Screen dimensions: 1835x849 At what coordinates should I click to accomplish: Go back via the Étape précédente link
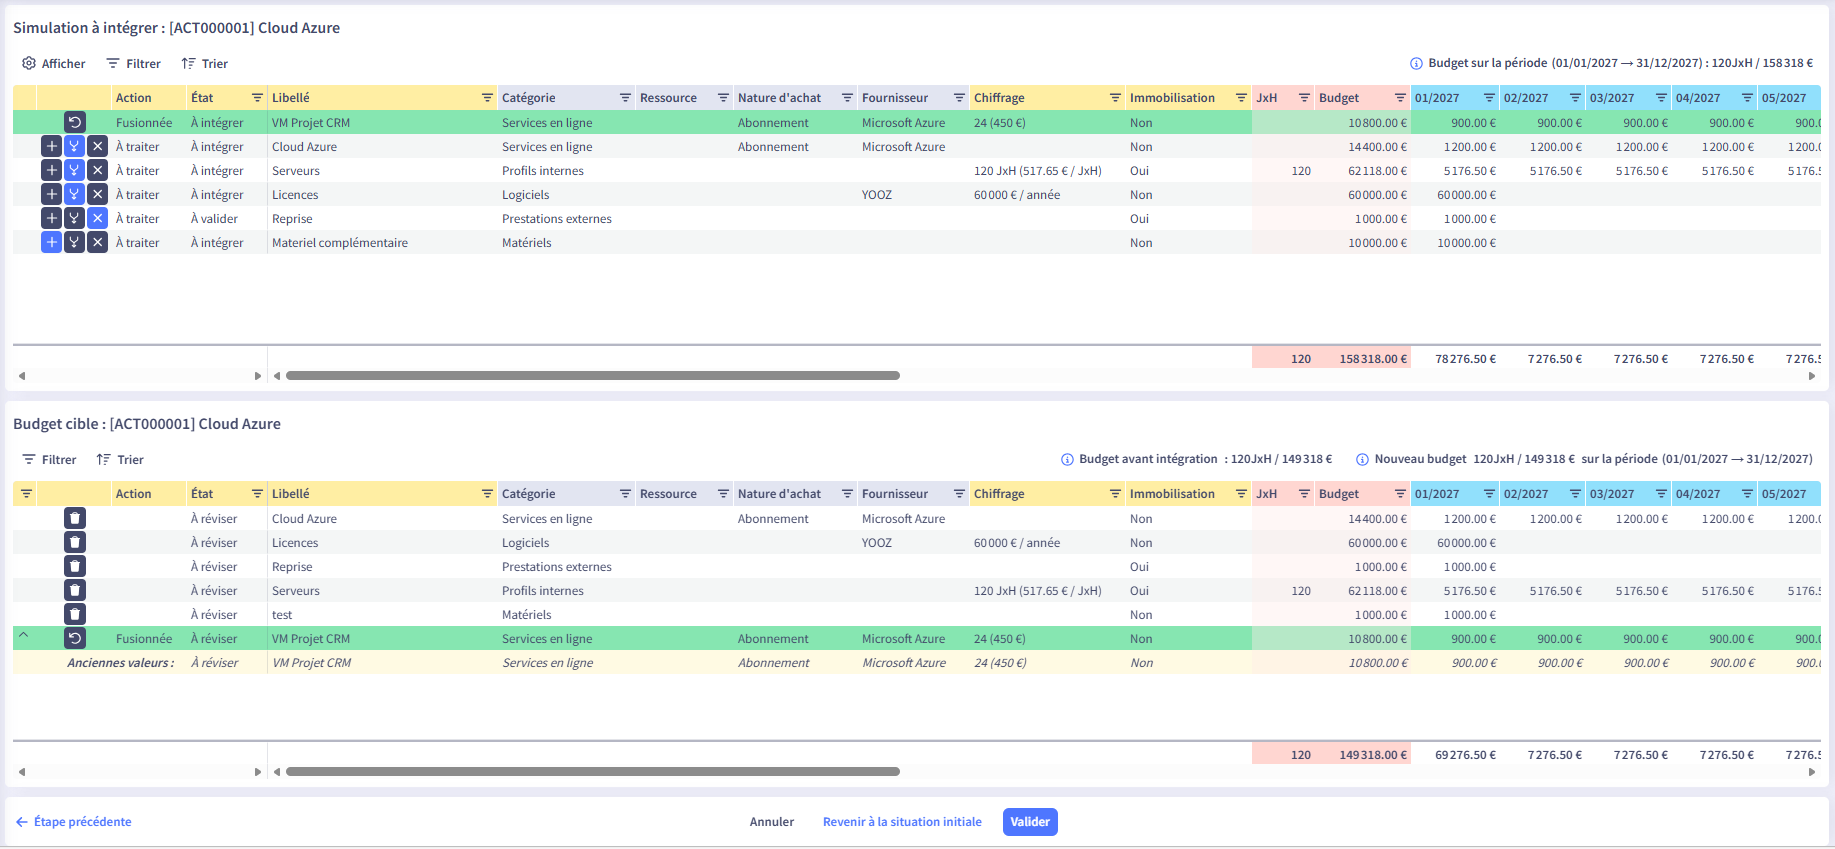point(74,822)
